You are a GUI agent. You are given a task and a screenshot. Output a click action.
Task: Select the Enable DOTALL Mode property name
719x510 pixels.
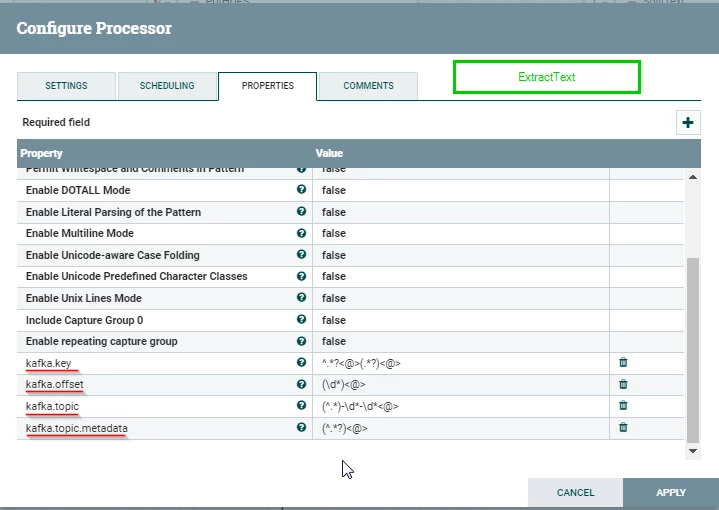coord(78,190)
